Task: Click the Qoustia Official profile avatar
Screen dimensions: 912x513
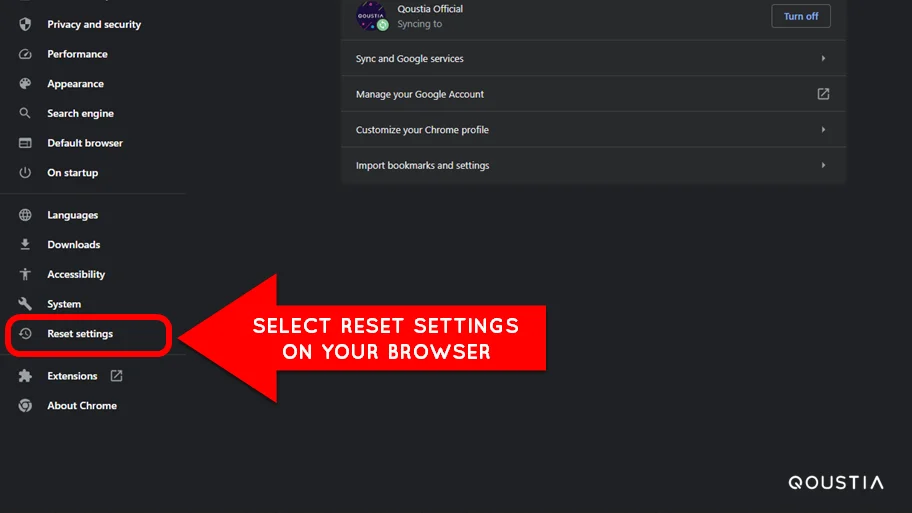Action: 371,16
